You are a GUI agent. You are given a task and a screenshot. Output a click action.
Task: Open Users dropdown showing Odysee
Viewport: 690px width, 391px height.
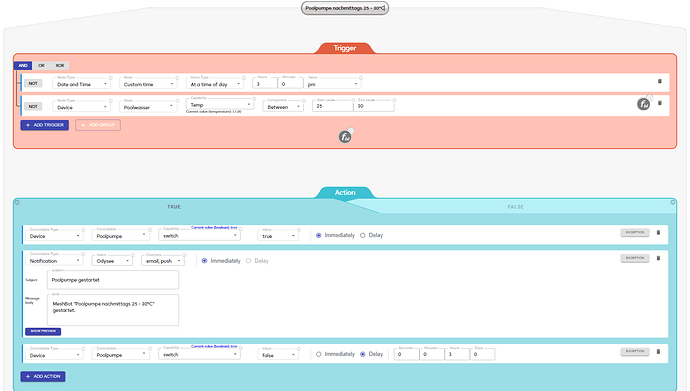(112, 261)
